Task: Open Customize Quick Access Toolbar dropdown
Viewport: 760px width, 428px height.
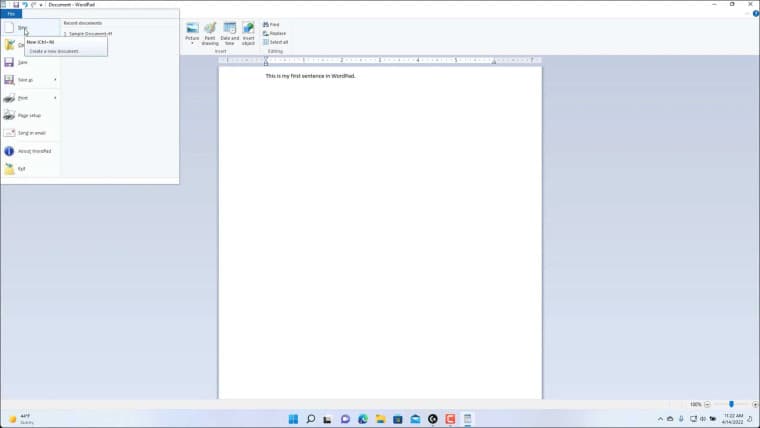Action: pos(41,5)
